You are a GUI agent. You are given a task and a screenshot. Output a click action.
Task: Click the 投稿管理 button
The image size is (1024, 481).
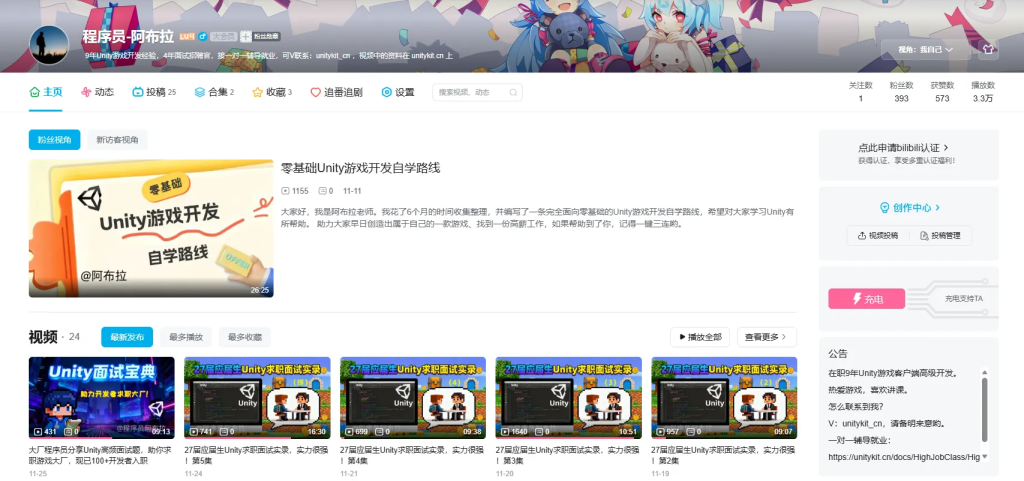(940, 236)
